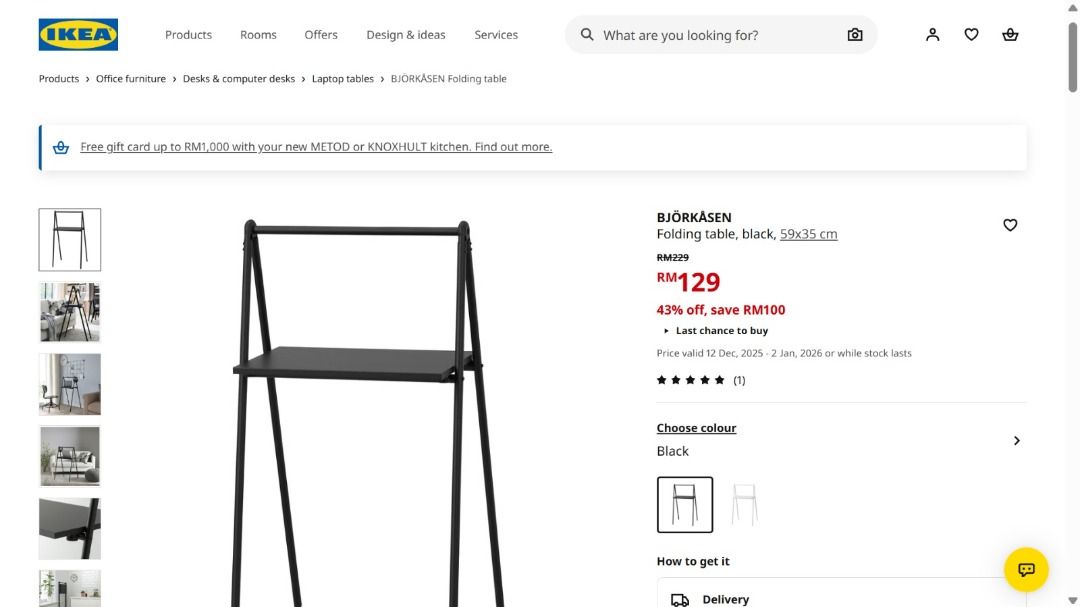The width and height of the screenshot is (1080, 607).
Task: Open the free gift card promotion link
Action: pyautogui.click(x=316, y=147)
